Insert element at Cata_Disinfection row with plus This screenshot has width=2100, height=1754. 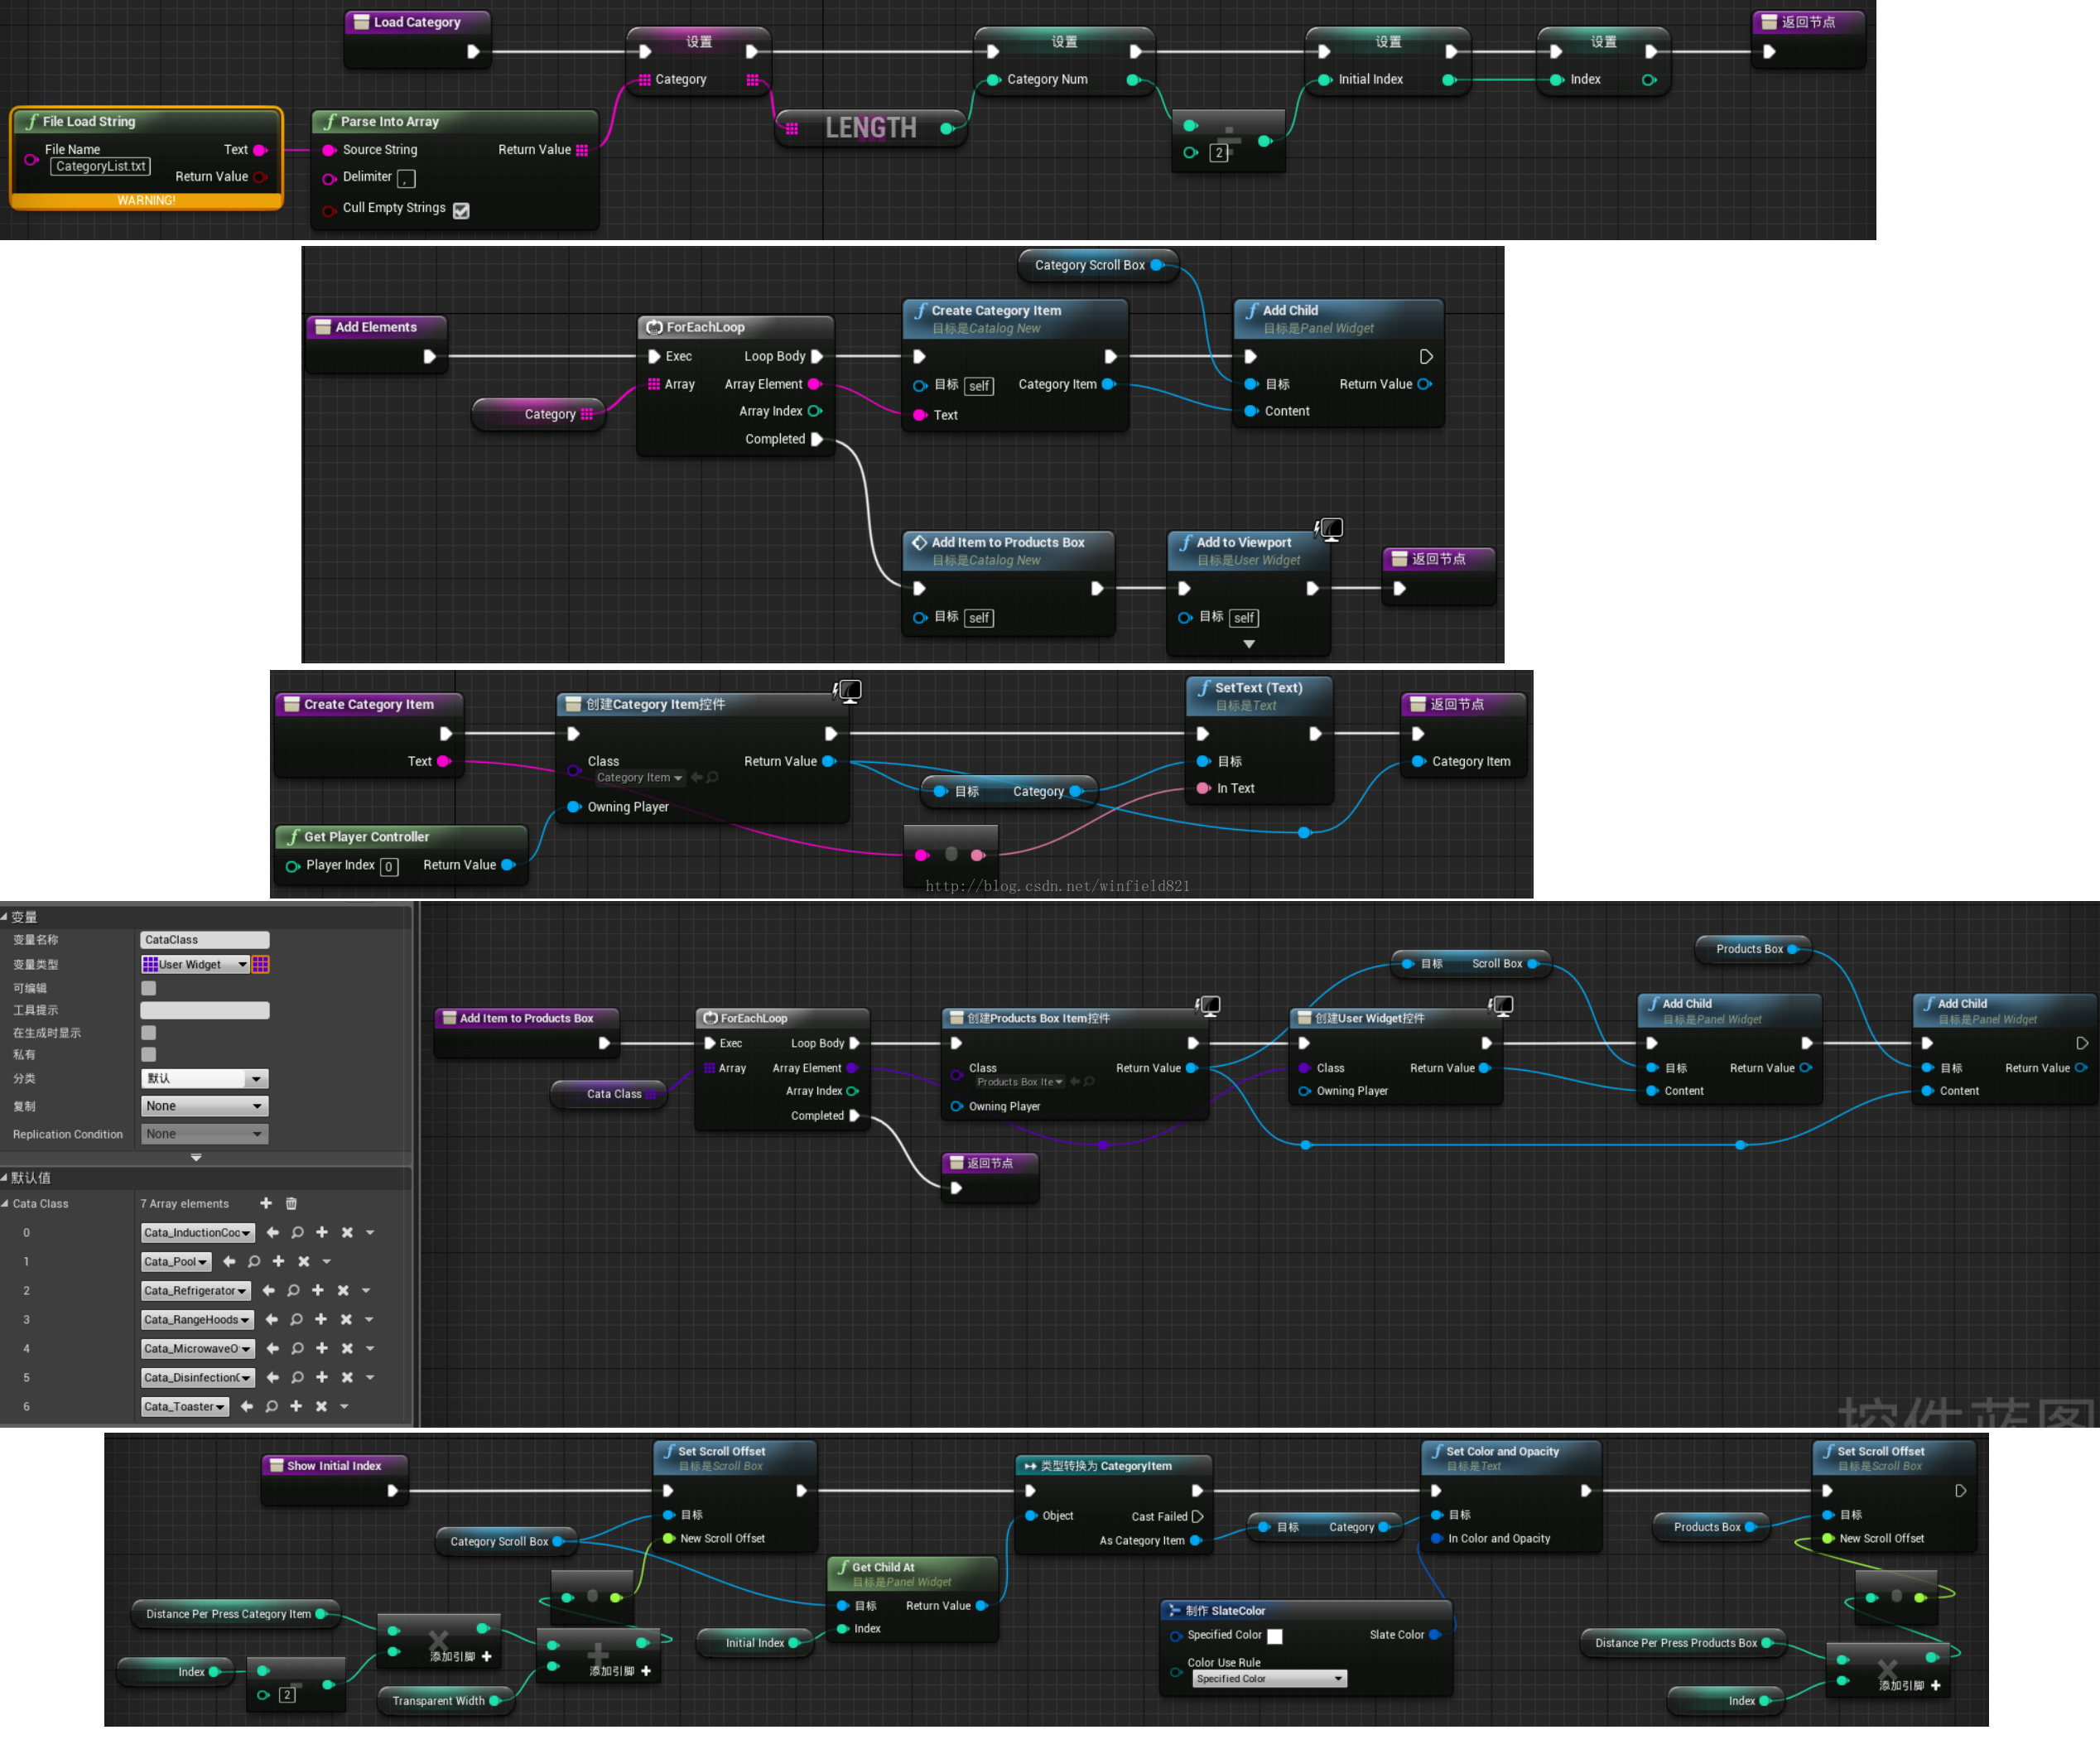(322, 1377)
